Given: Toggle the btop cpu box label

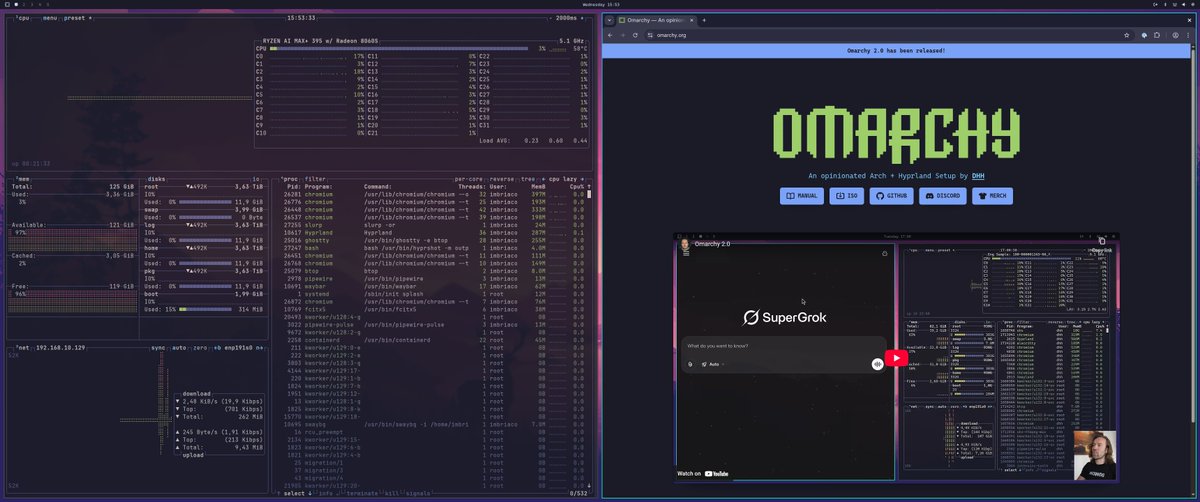Looking at the screenshot, I should pos(24,17).
